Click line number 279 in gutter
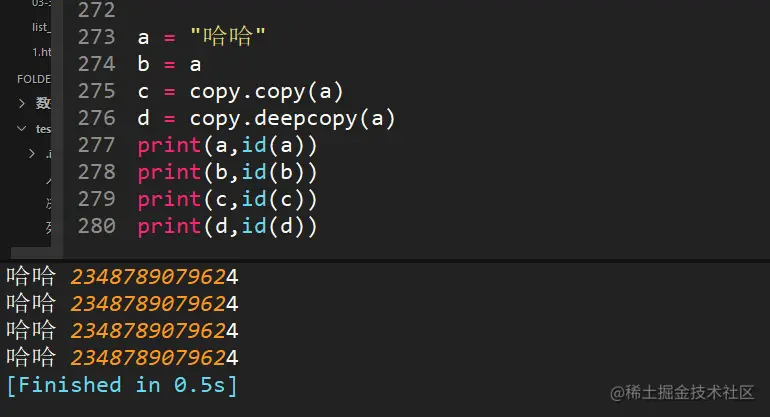Screen dimensions: 770x417 [x=97, y=199]
